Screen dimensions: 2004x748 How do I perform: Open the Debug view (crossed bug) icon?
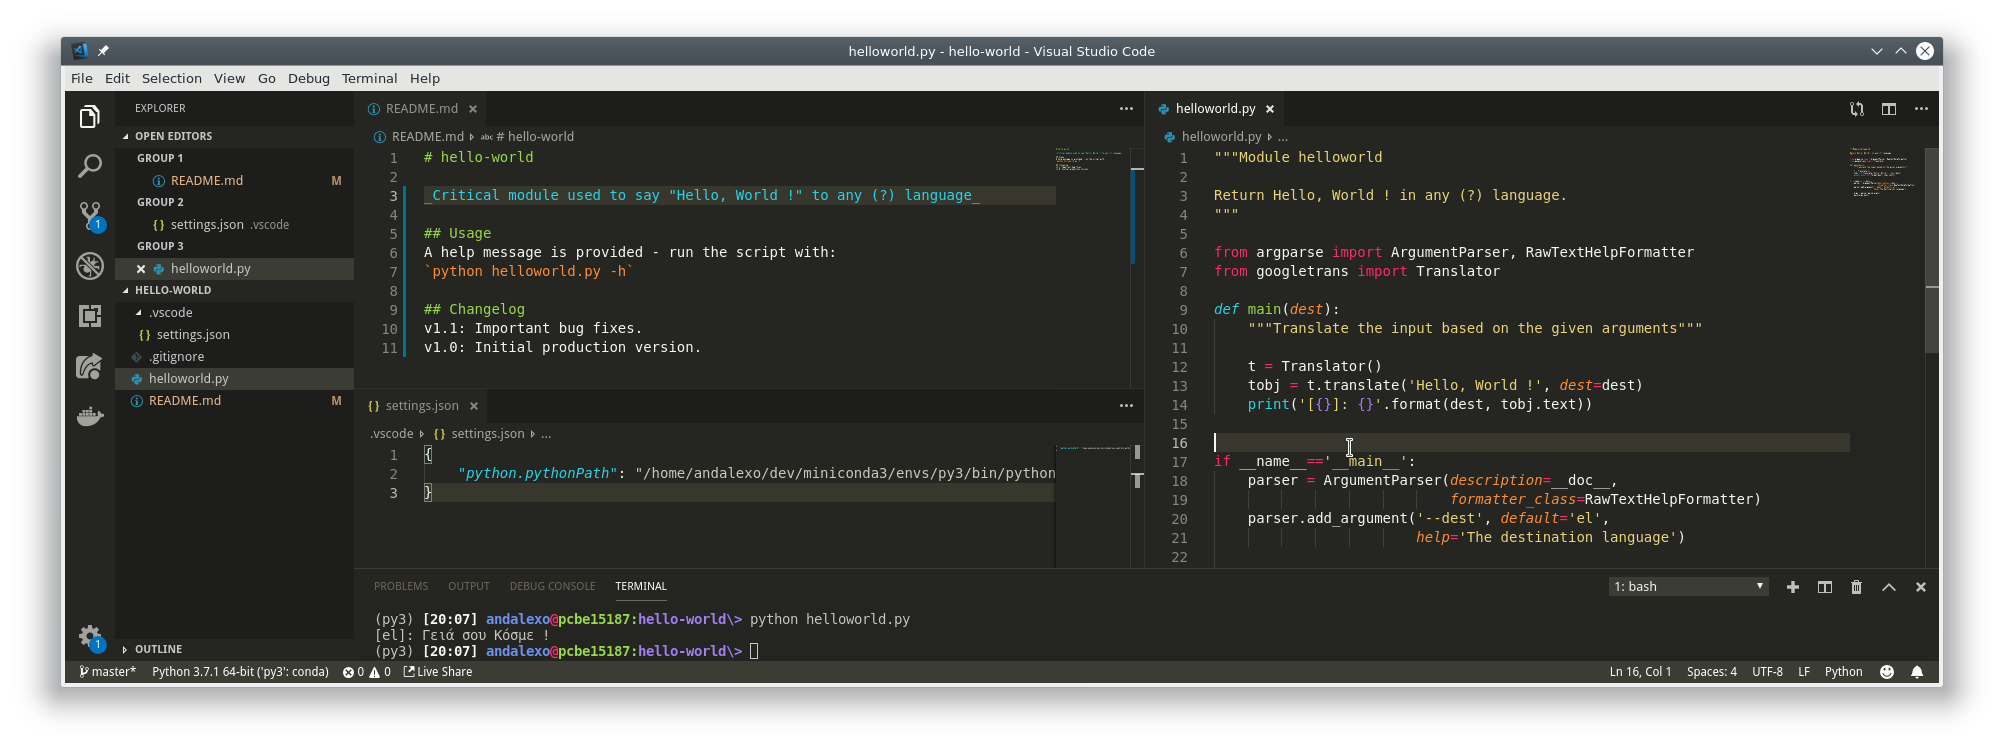tap(90, 266)
